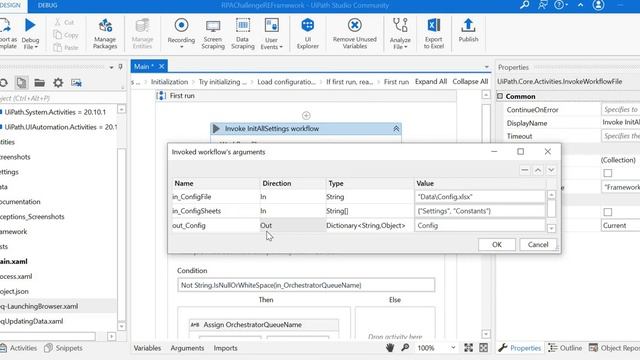
Task: Start the Recording tool
Action: (181, 34)
